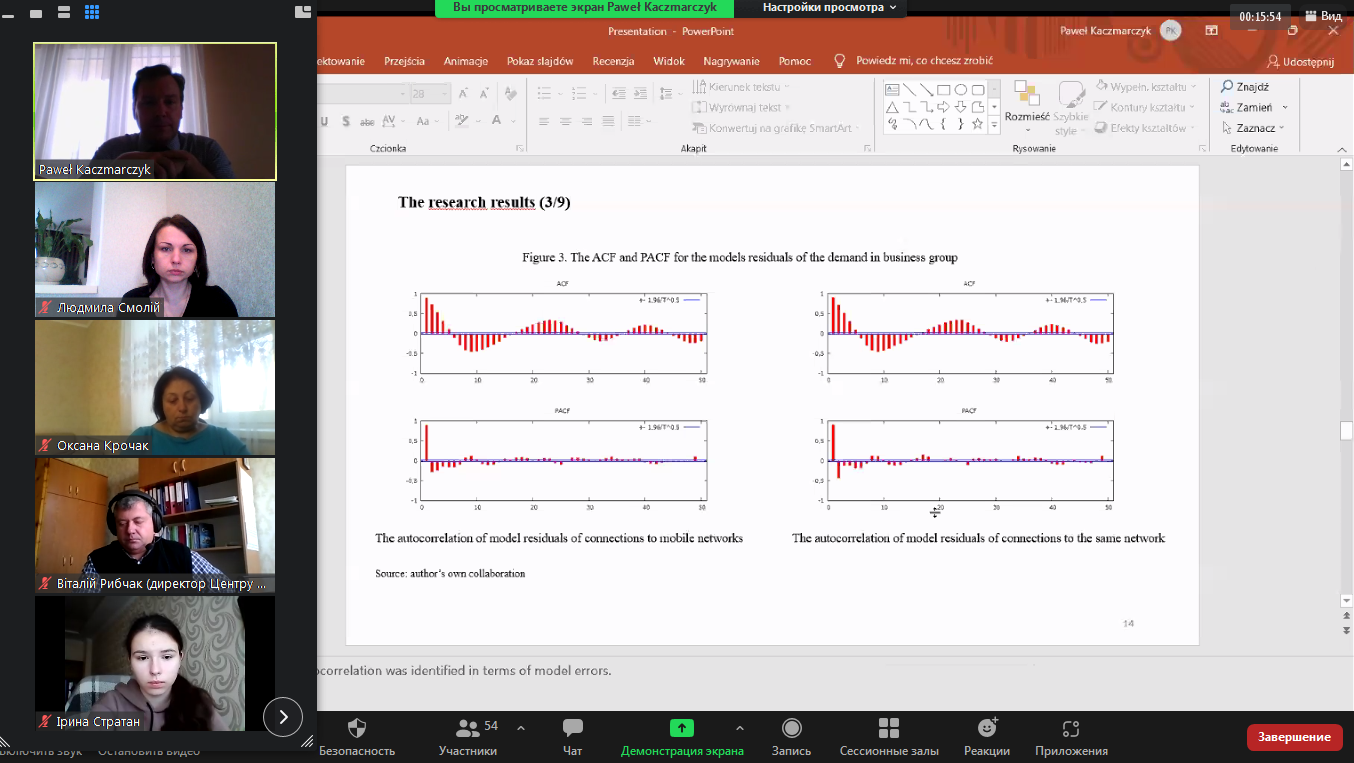
Task: Select the triangle shape in shapes gallery
Action: coord(892,106)
